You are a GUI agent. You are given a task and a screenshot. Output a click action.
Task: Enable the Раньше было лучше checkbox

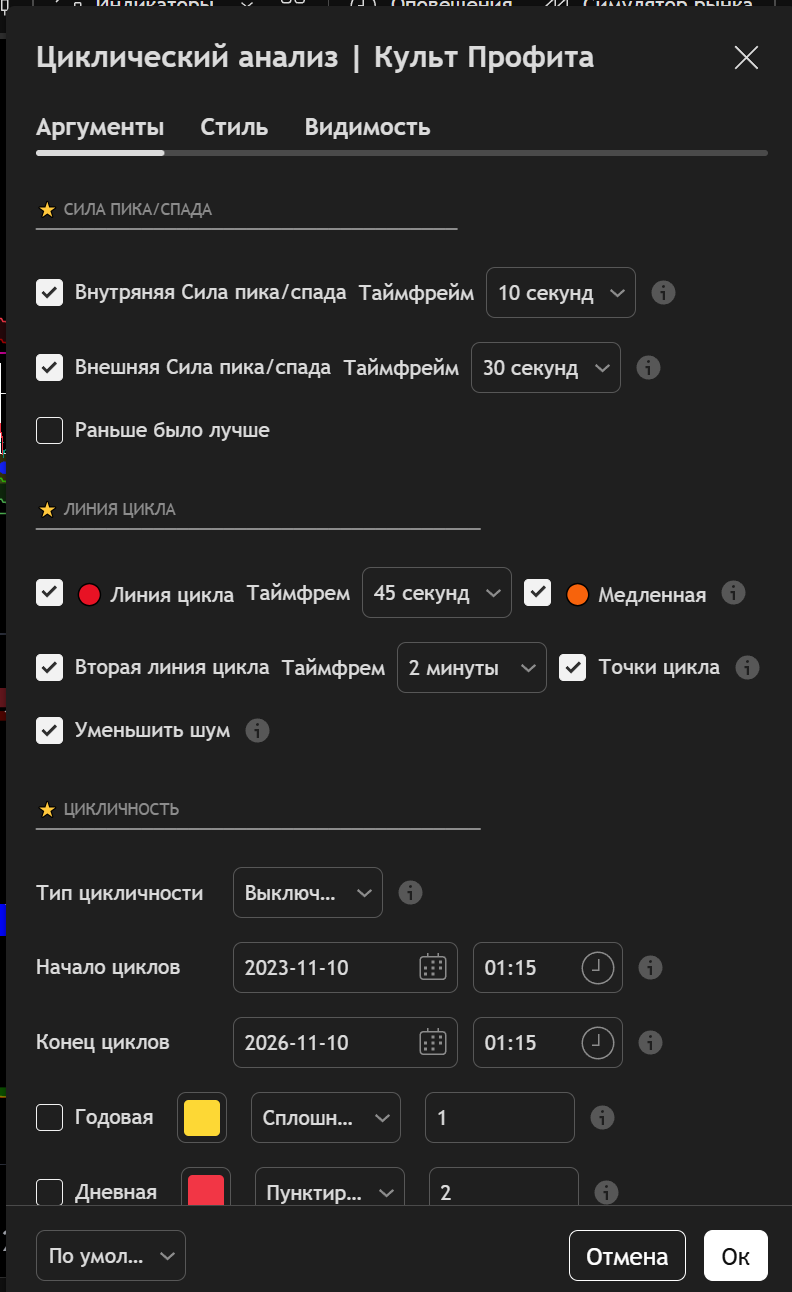[50, 430]
